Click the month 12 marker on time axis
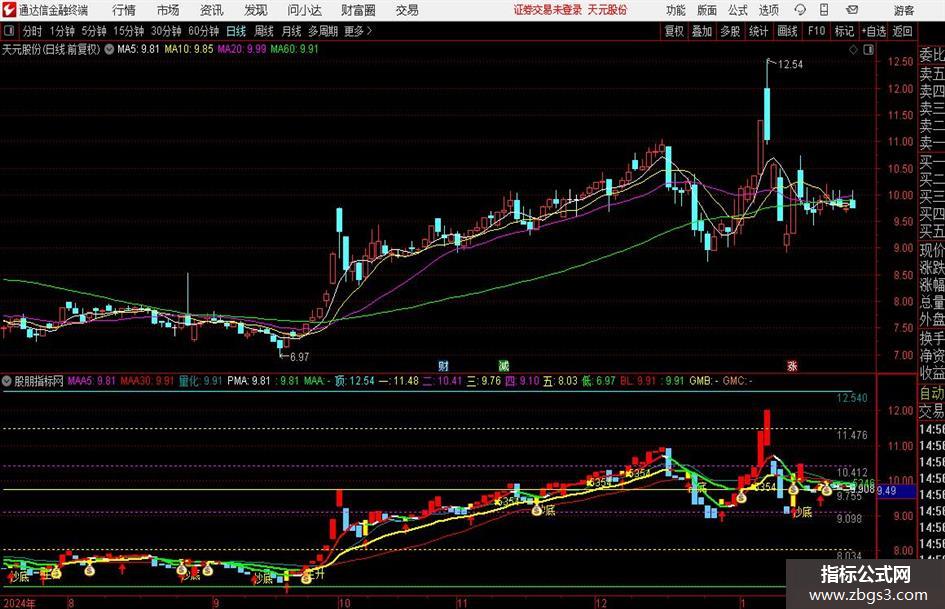 (601, 603)
